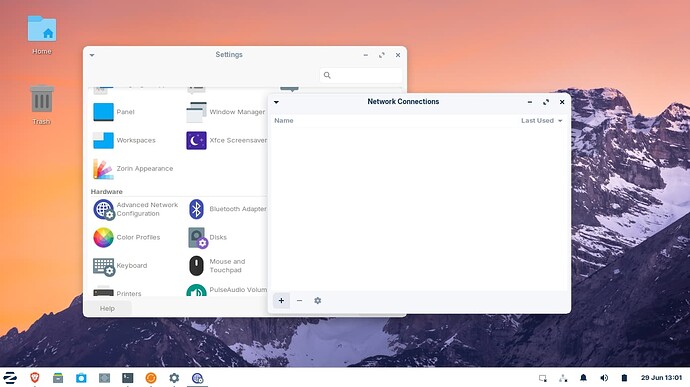The image size is (690, 387).
Task: Open the clock showing 29 Jun 13:01
Action: pos(661,378)
